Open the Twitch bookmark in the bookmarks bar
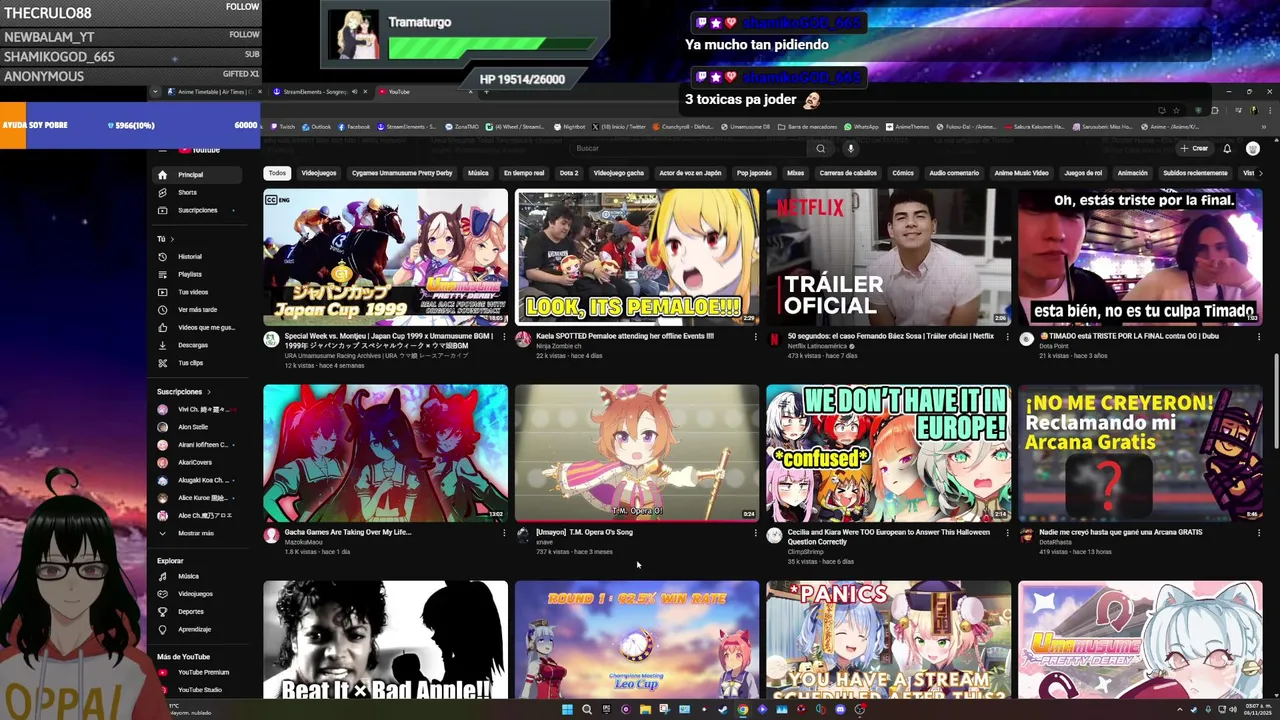1280x720 pixels. click(x=282, y=127)
